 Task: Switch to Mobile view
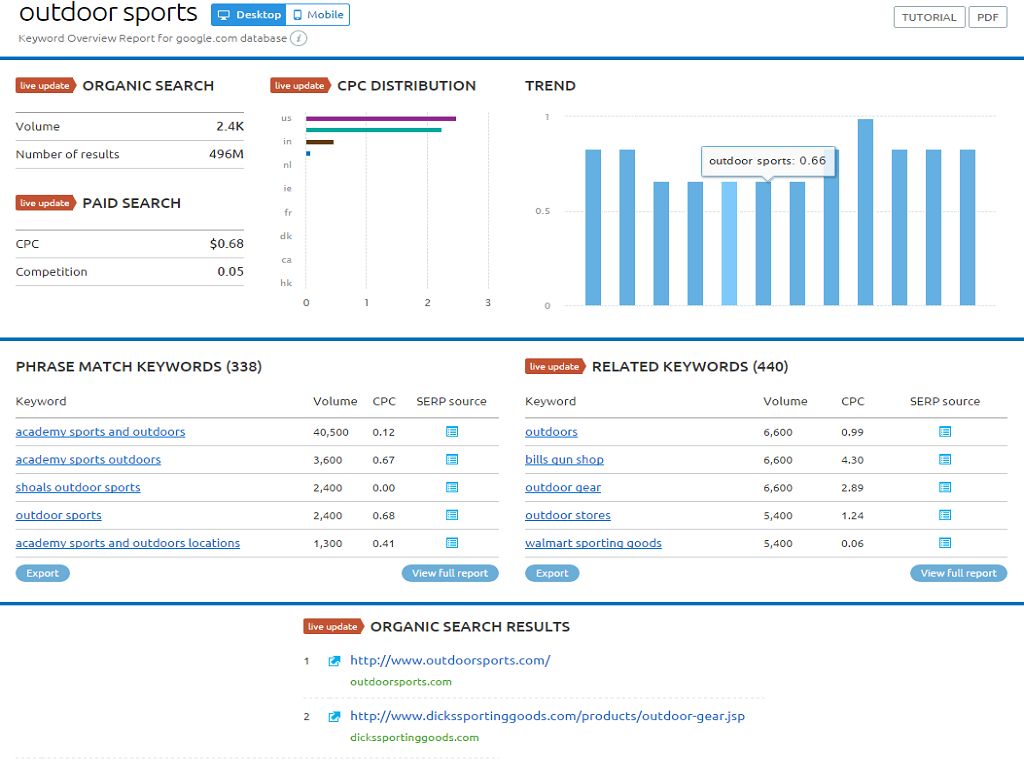point(318,15)
